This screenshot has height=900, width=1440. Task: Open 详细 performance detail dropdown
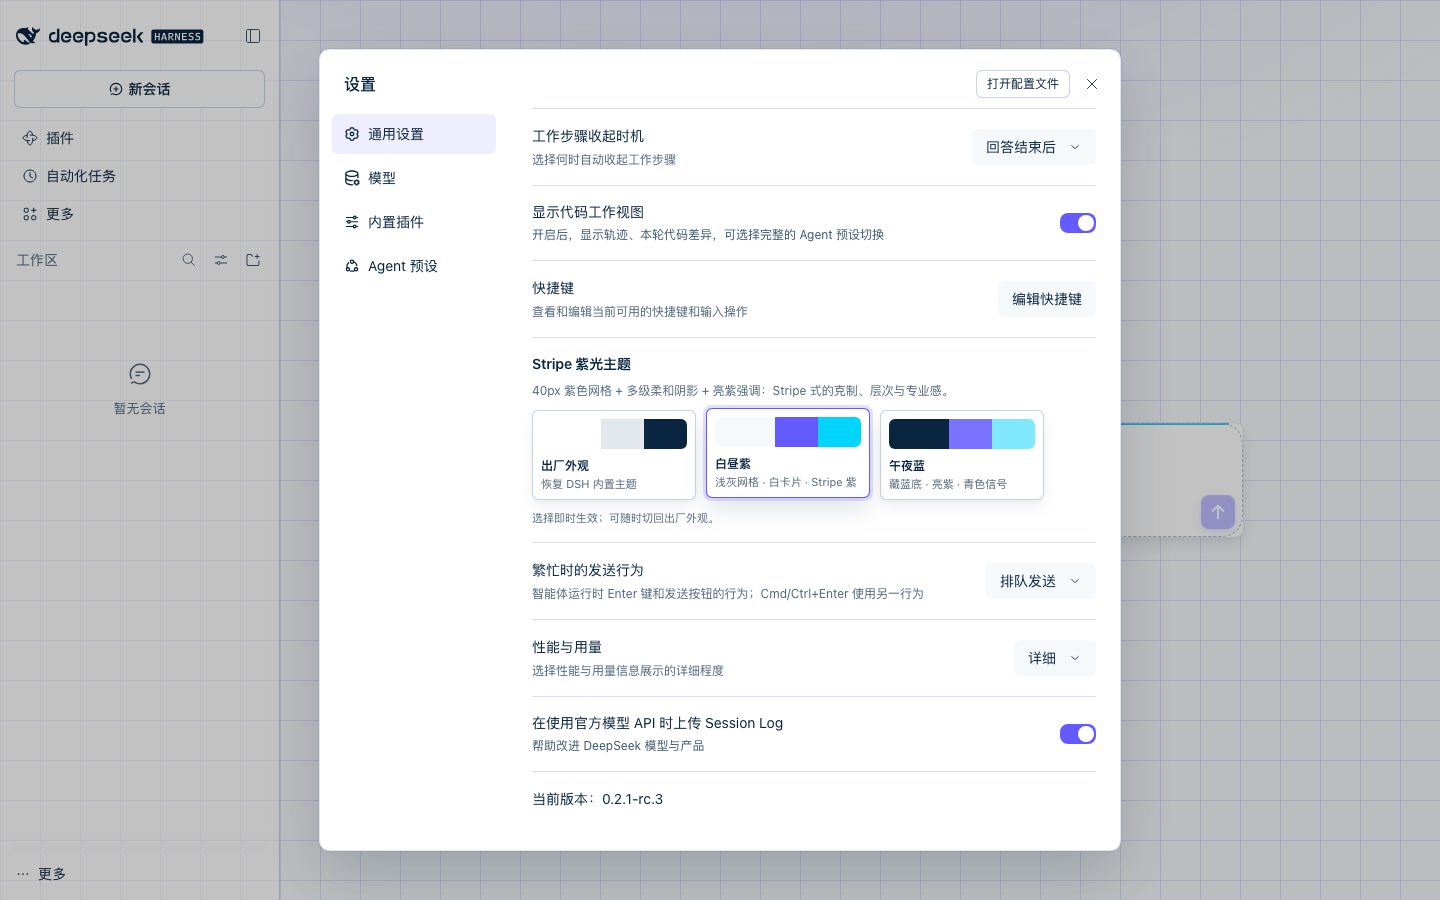(1055, 658)
